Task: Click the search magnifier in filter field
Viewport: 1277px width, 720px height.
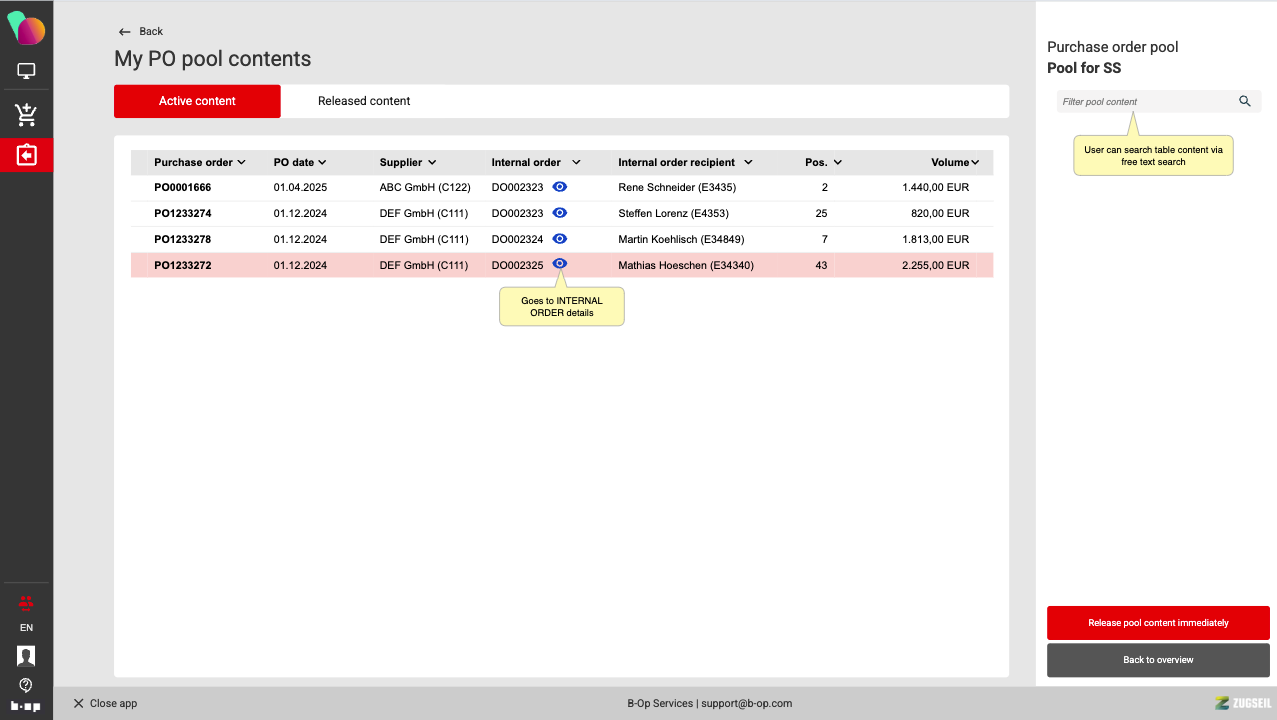Action: click(1245, 101)
